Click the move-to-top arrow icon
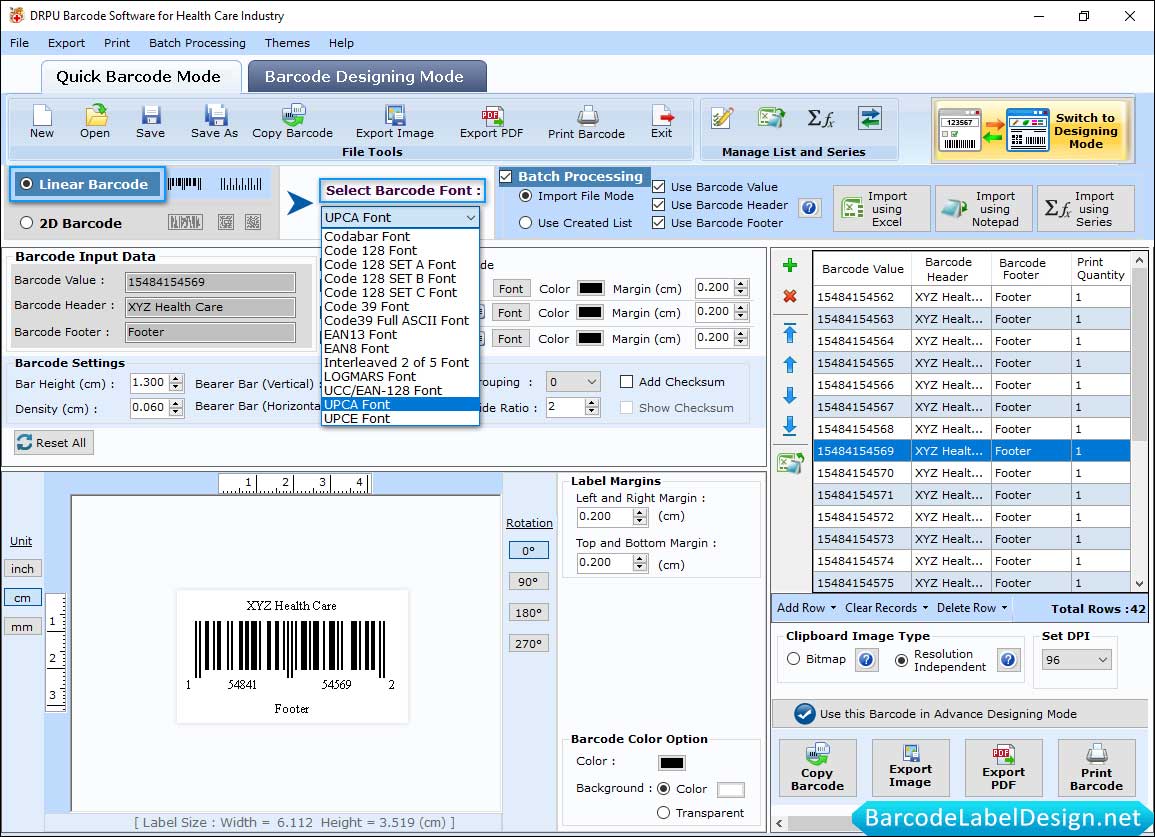 790,333
